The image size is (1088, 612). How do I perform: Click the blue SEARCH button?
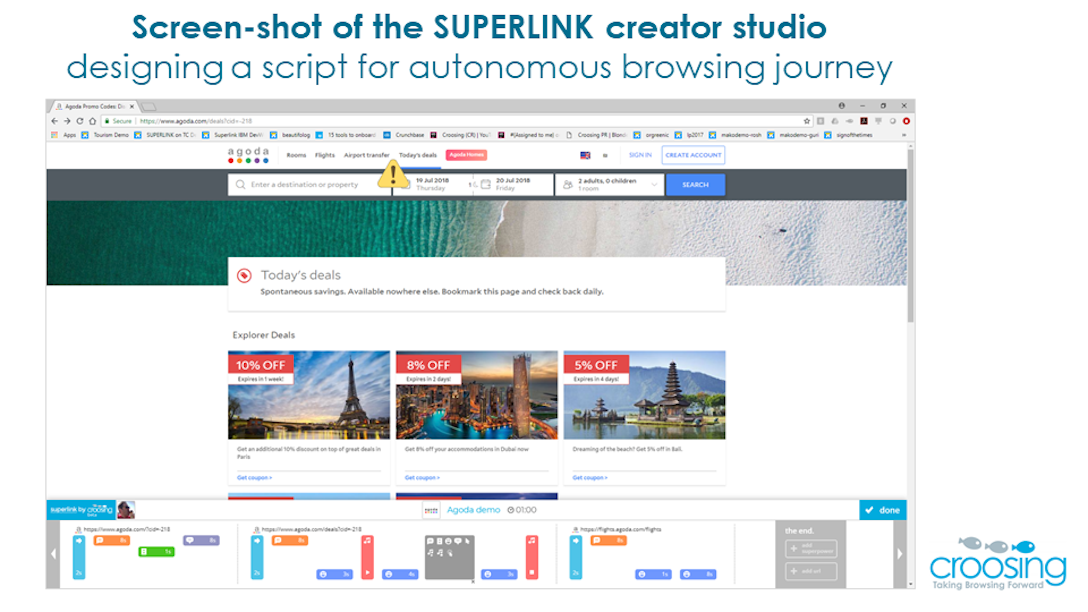pyautogui.click(x=695, y=184)
